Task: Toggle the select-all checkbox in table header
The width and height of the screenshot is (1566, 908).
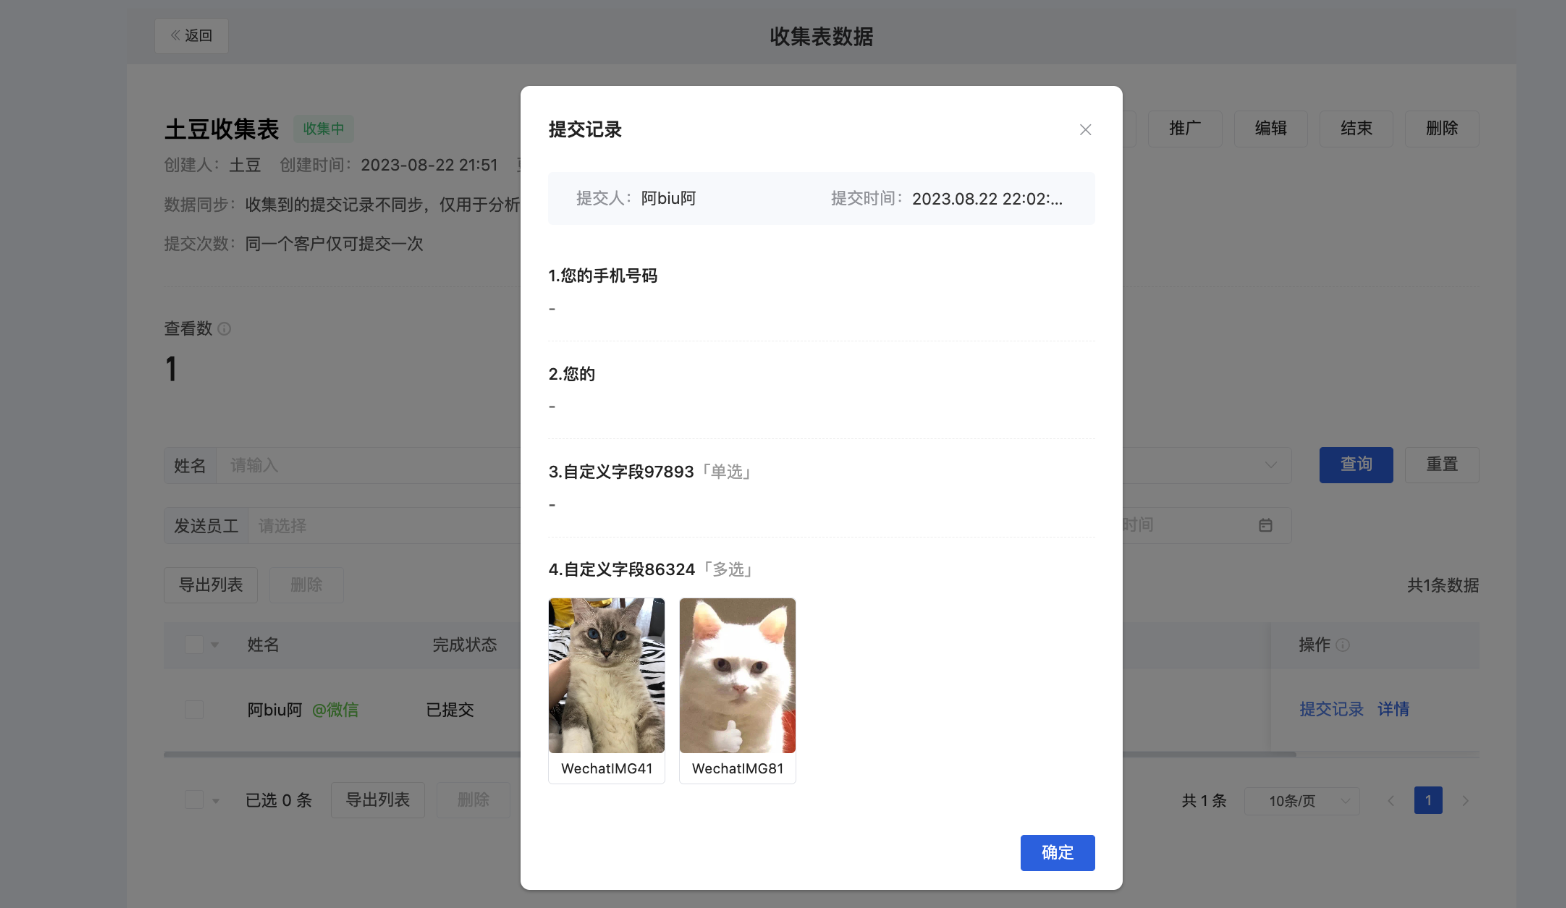Action: point(194,645)
